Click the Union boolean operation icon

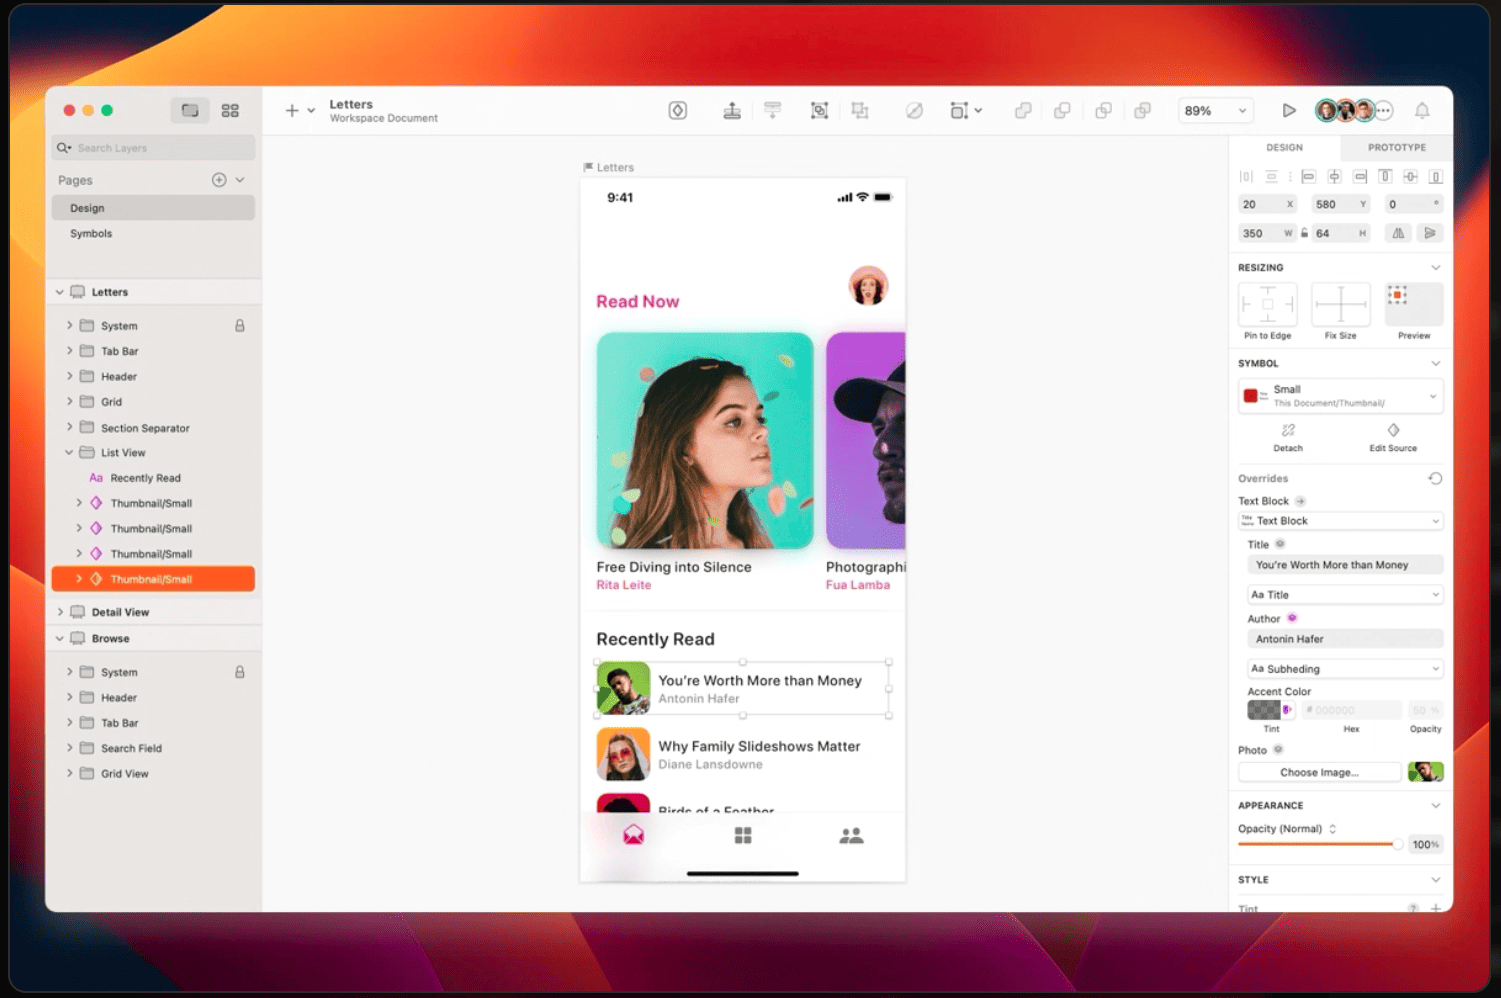(1023, 111)
